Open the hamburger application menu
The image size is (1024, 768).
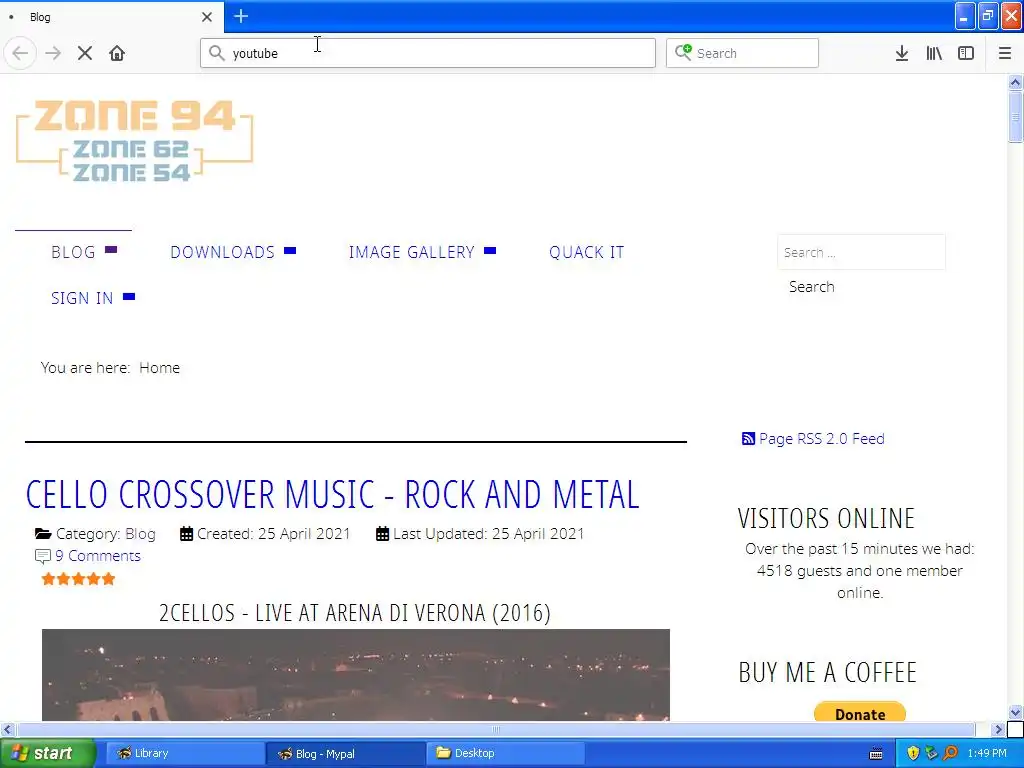pos(1005,53)
